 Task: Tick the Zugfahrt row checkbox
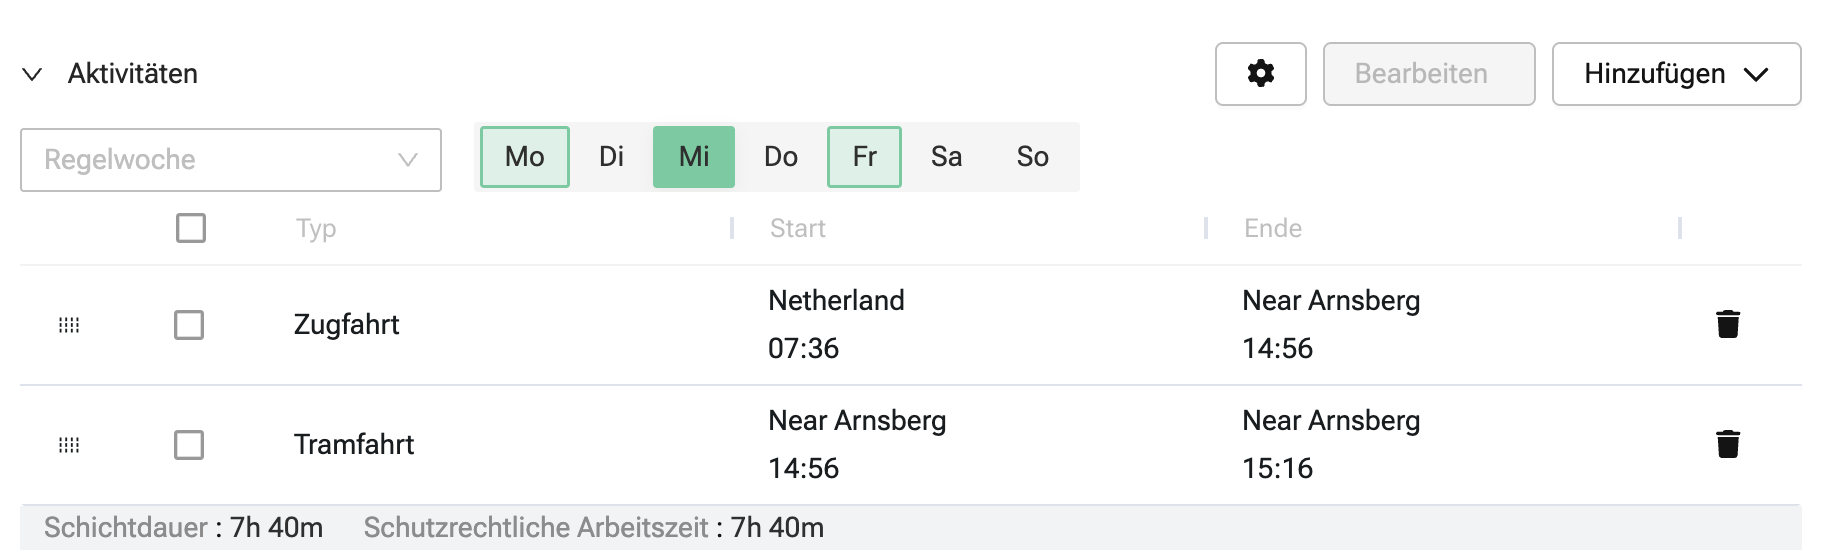point(189,325)
